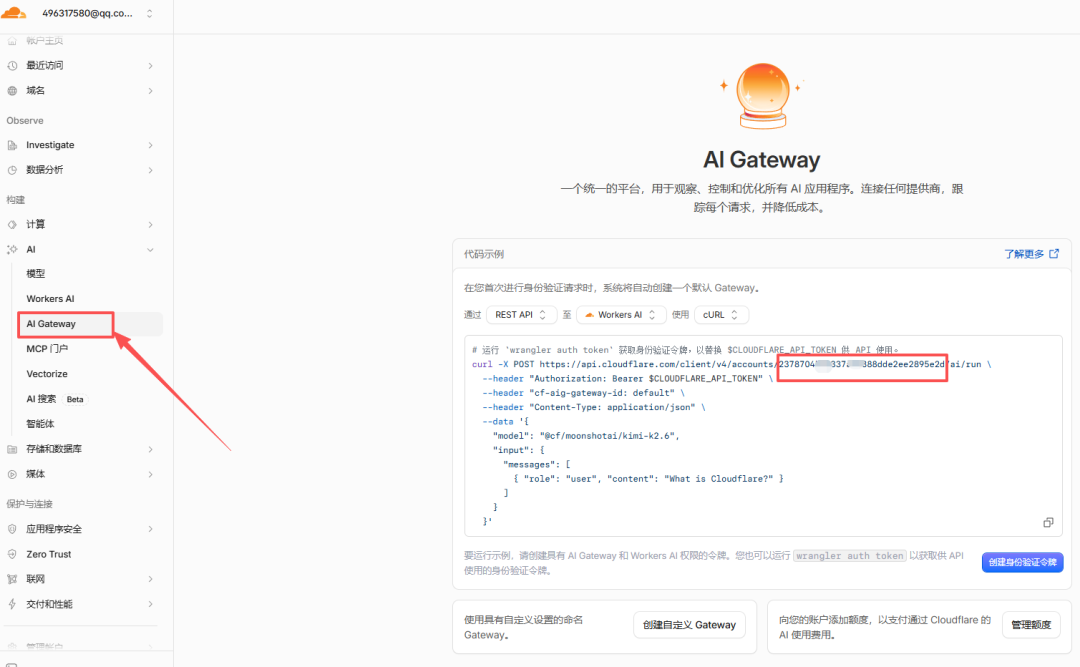The image size is (1080, 667).
Task: Click the Zero Trust icon
Action: (12, 554)
